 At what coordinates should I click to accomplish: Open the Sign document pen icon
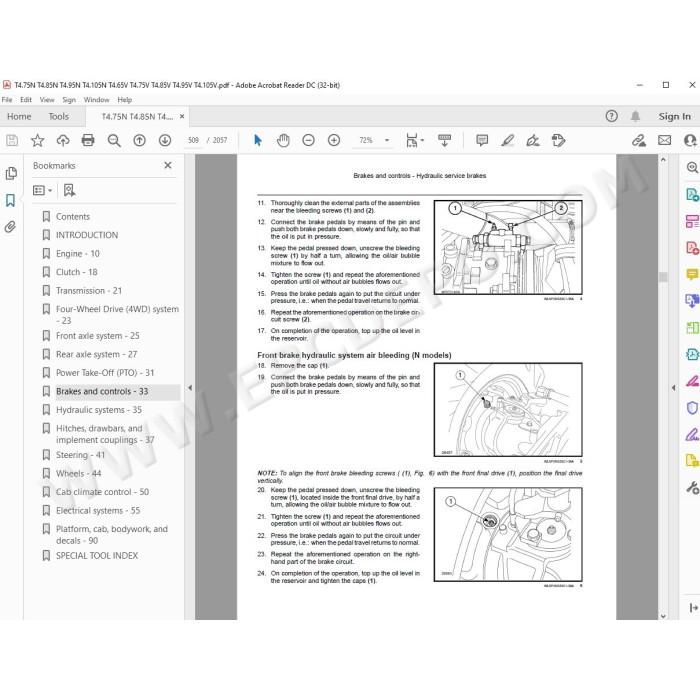pyautogui.click(x=533, y=141)
